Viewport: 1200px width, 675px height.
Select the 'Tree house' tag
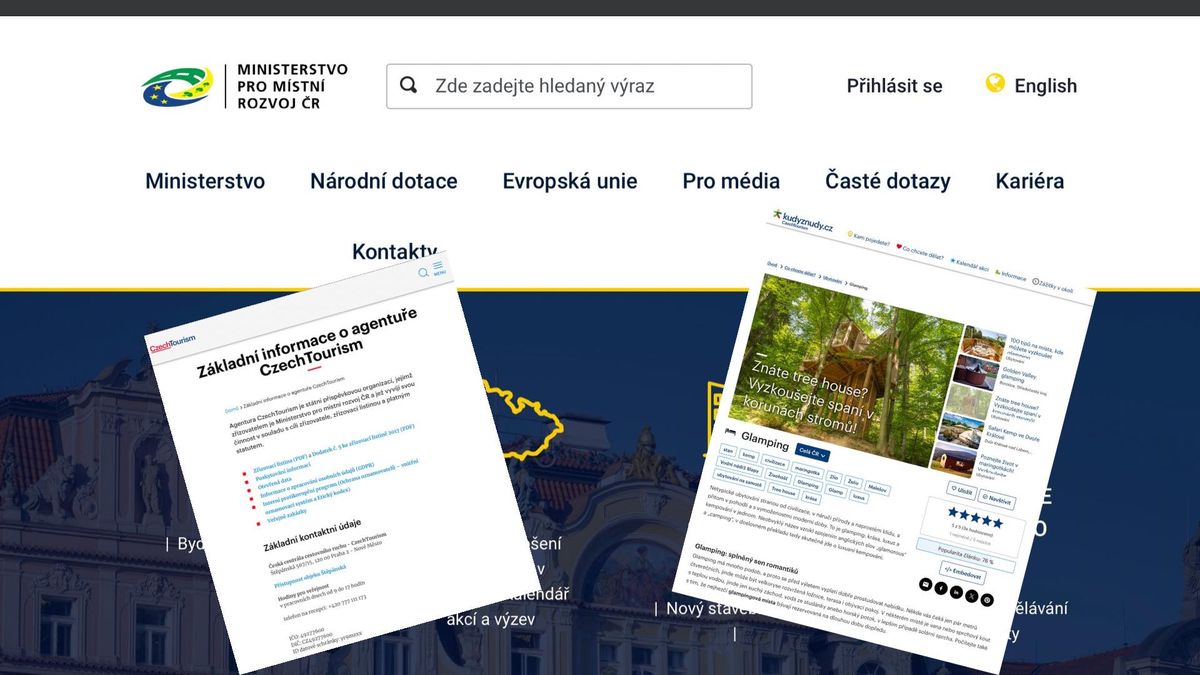783,491
